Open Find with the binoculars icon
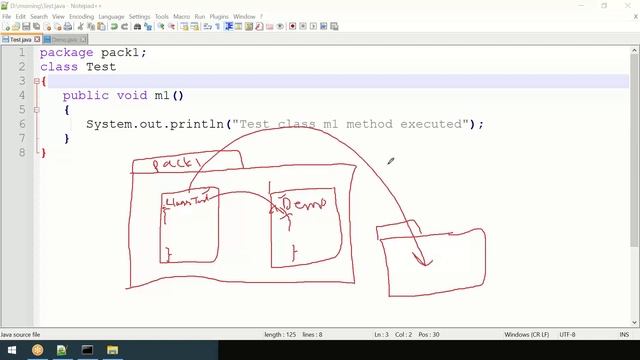The image size is (640, 360). pos(137,27)
